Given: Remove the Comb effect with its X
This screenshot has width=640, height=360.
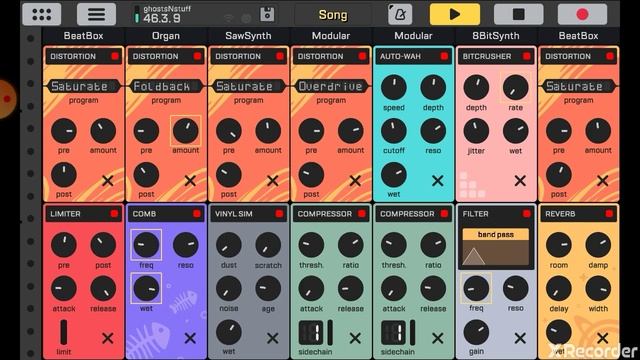Looking at the screenshot, I should coord(190,338).
